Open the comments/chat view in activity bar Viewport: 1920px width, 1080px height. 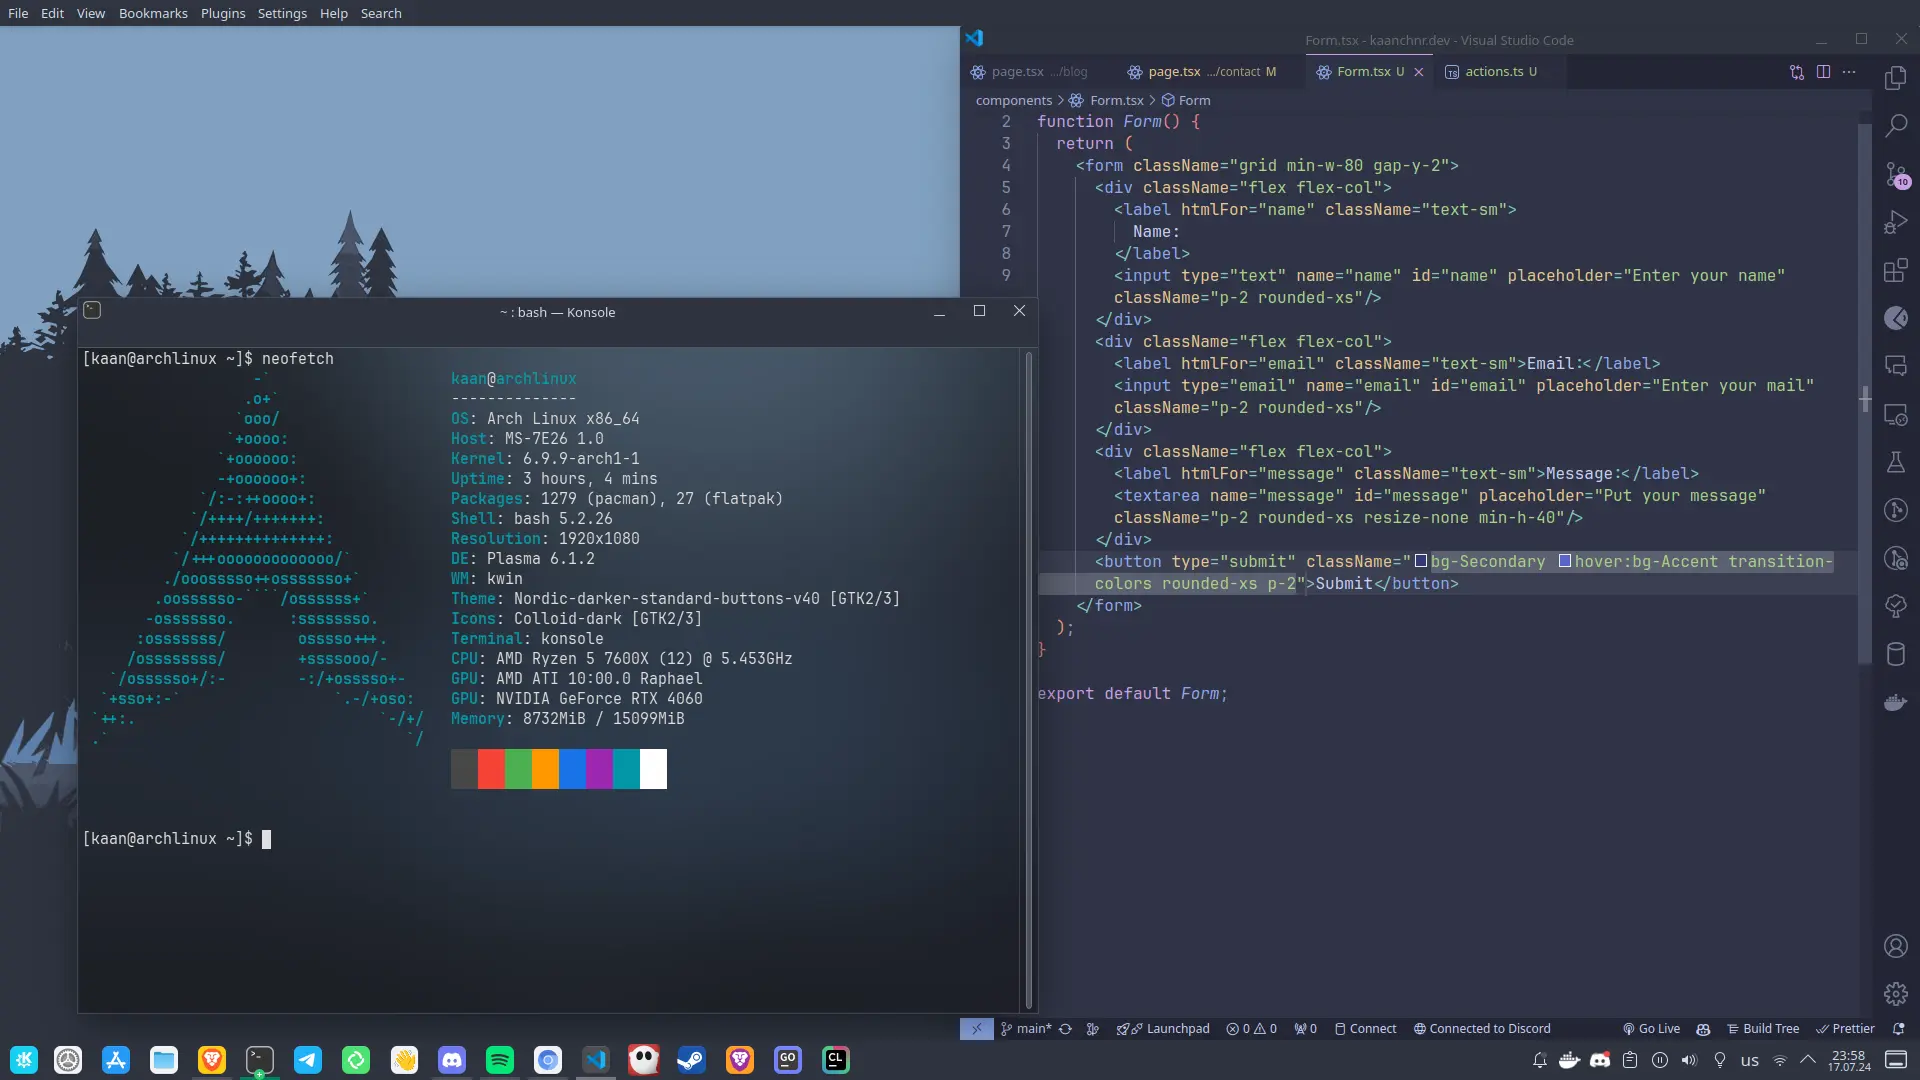click(x=1895, y=366)
